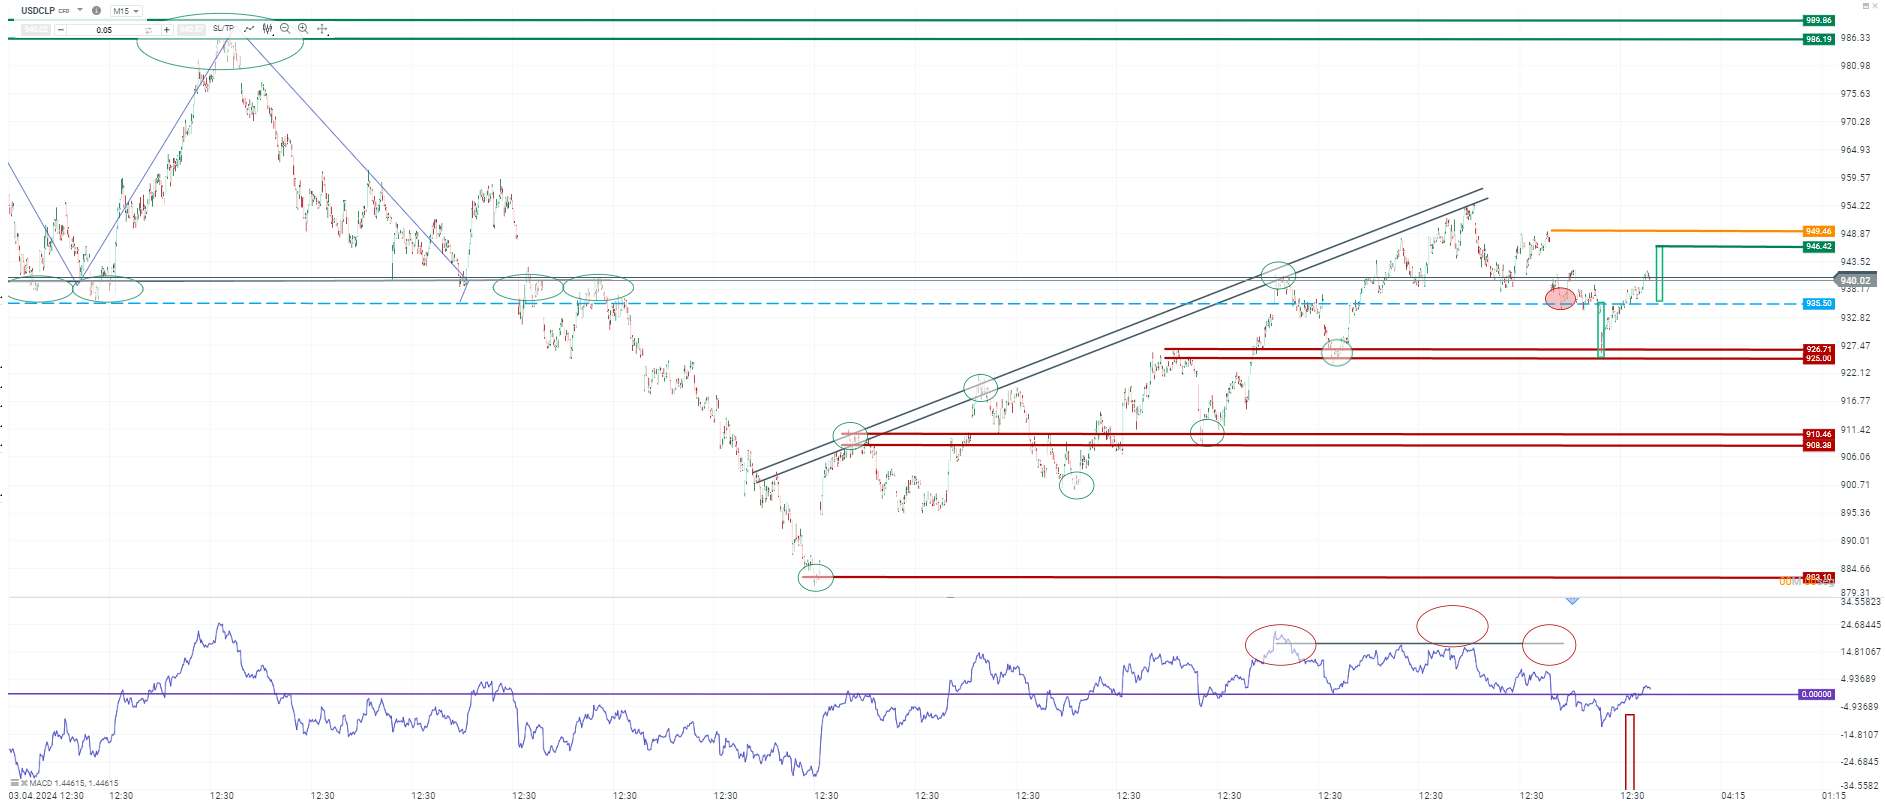Image resolution: width=1885 pixels, height=805 pixels.
Task: Click the 24.68445 MACD axis value
Action: 1860,625
